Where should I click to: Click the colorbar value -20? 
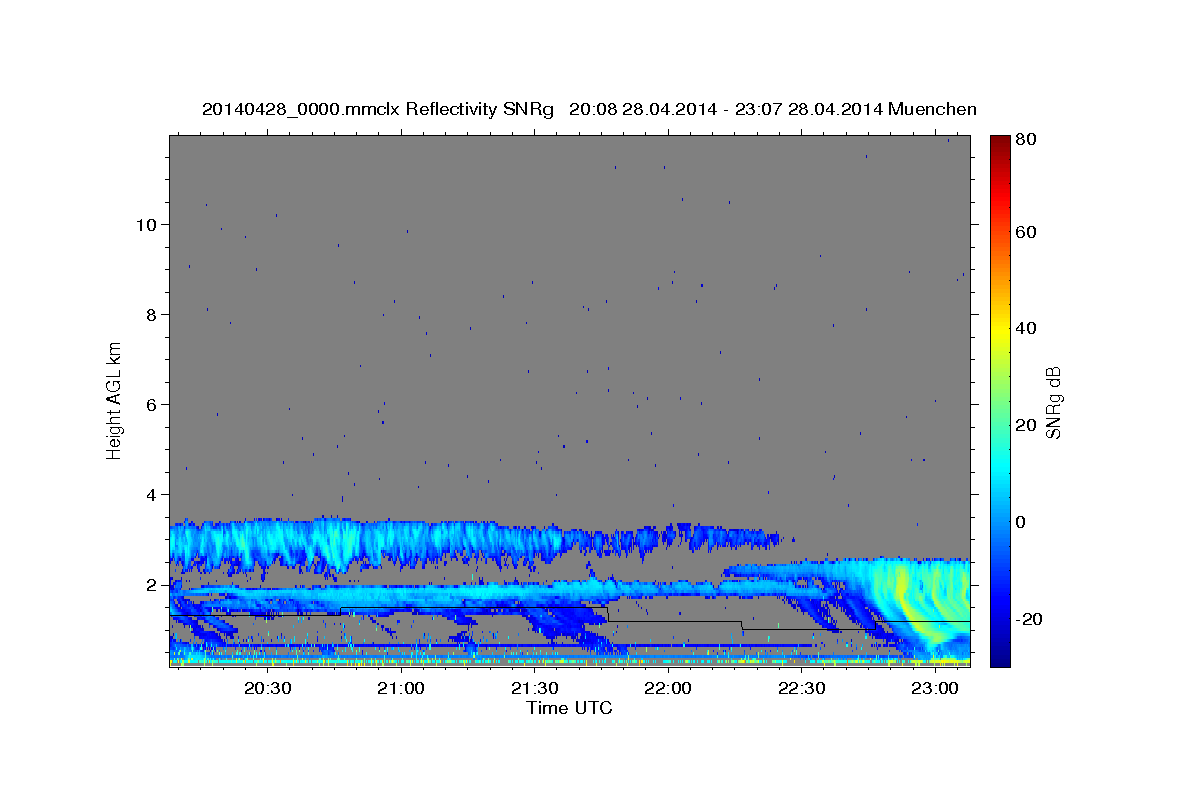[1030, 619]
